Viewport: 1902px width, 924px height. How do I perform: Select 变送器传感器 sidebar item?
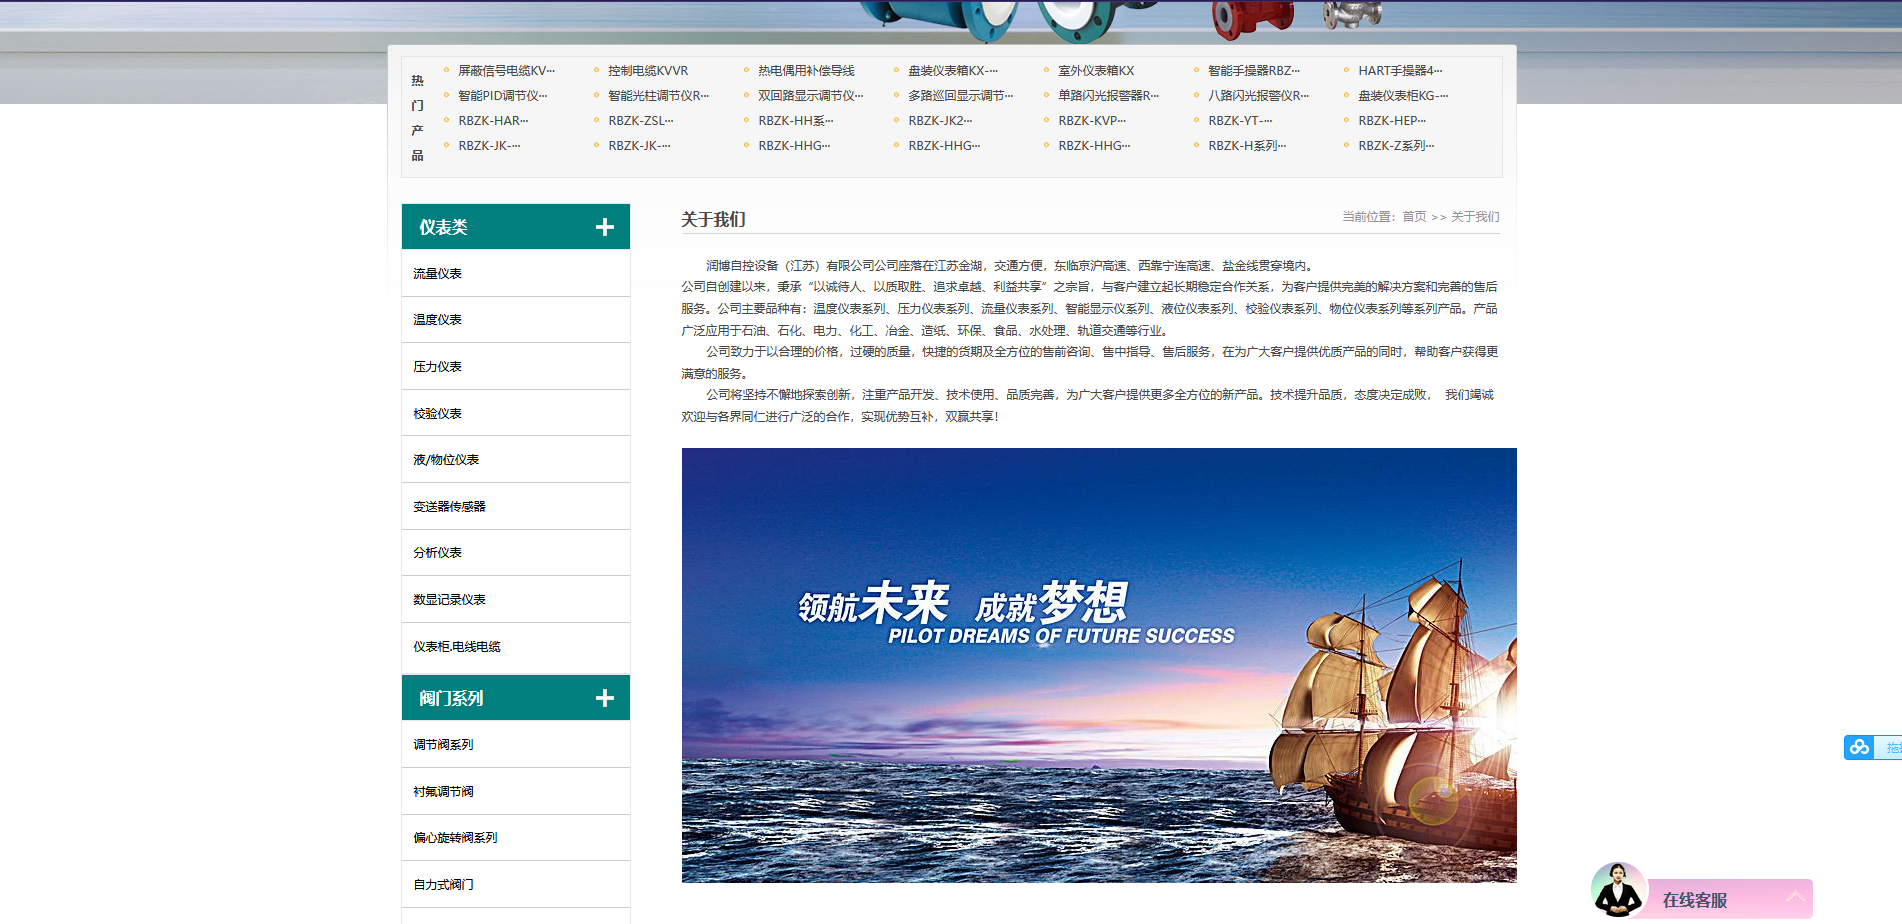click(449, 507)
